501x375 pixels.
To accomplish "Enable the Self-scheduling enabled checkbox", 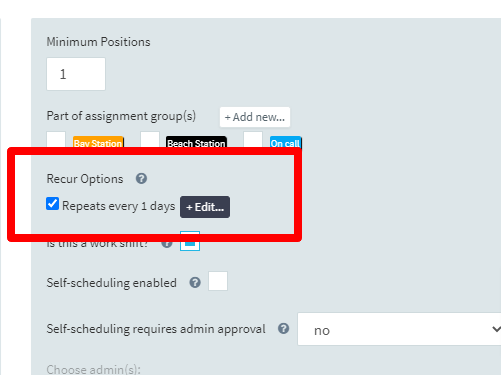I will [x=218, y=281].
